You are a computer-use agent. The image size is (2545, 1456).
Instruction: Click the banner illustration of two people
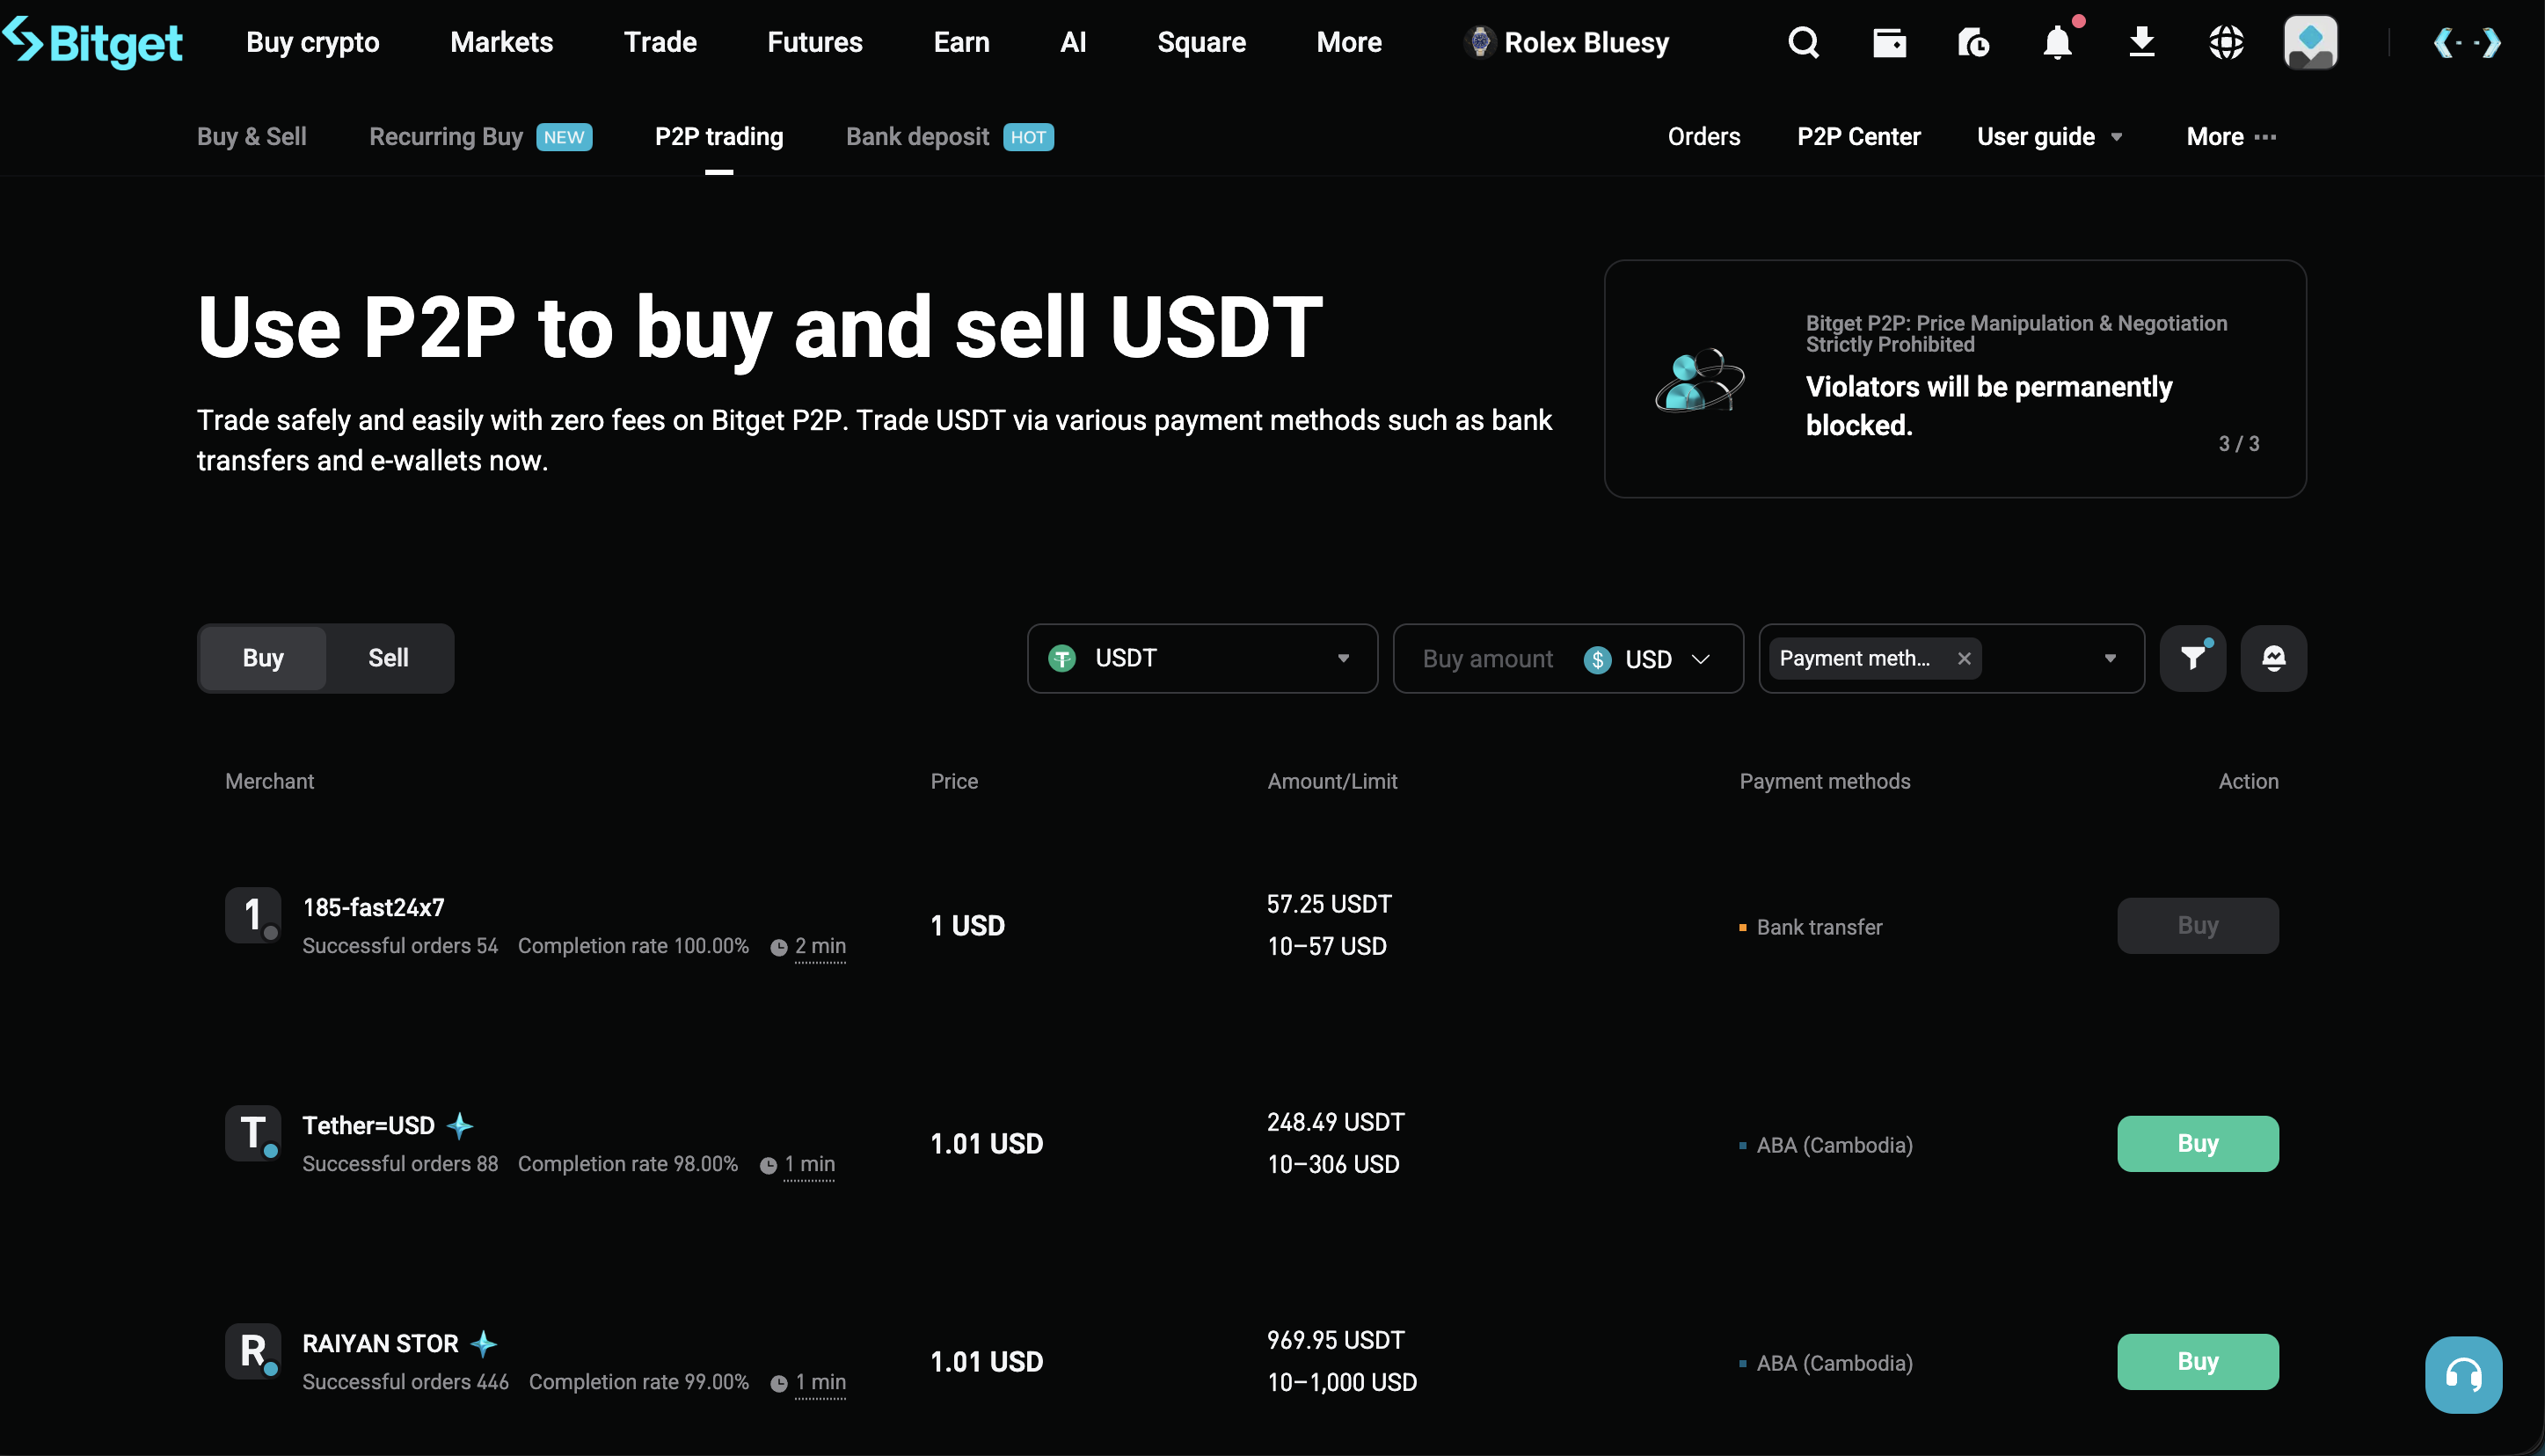point(1699,380)
